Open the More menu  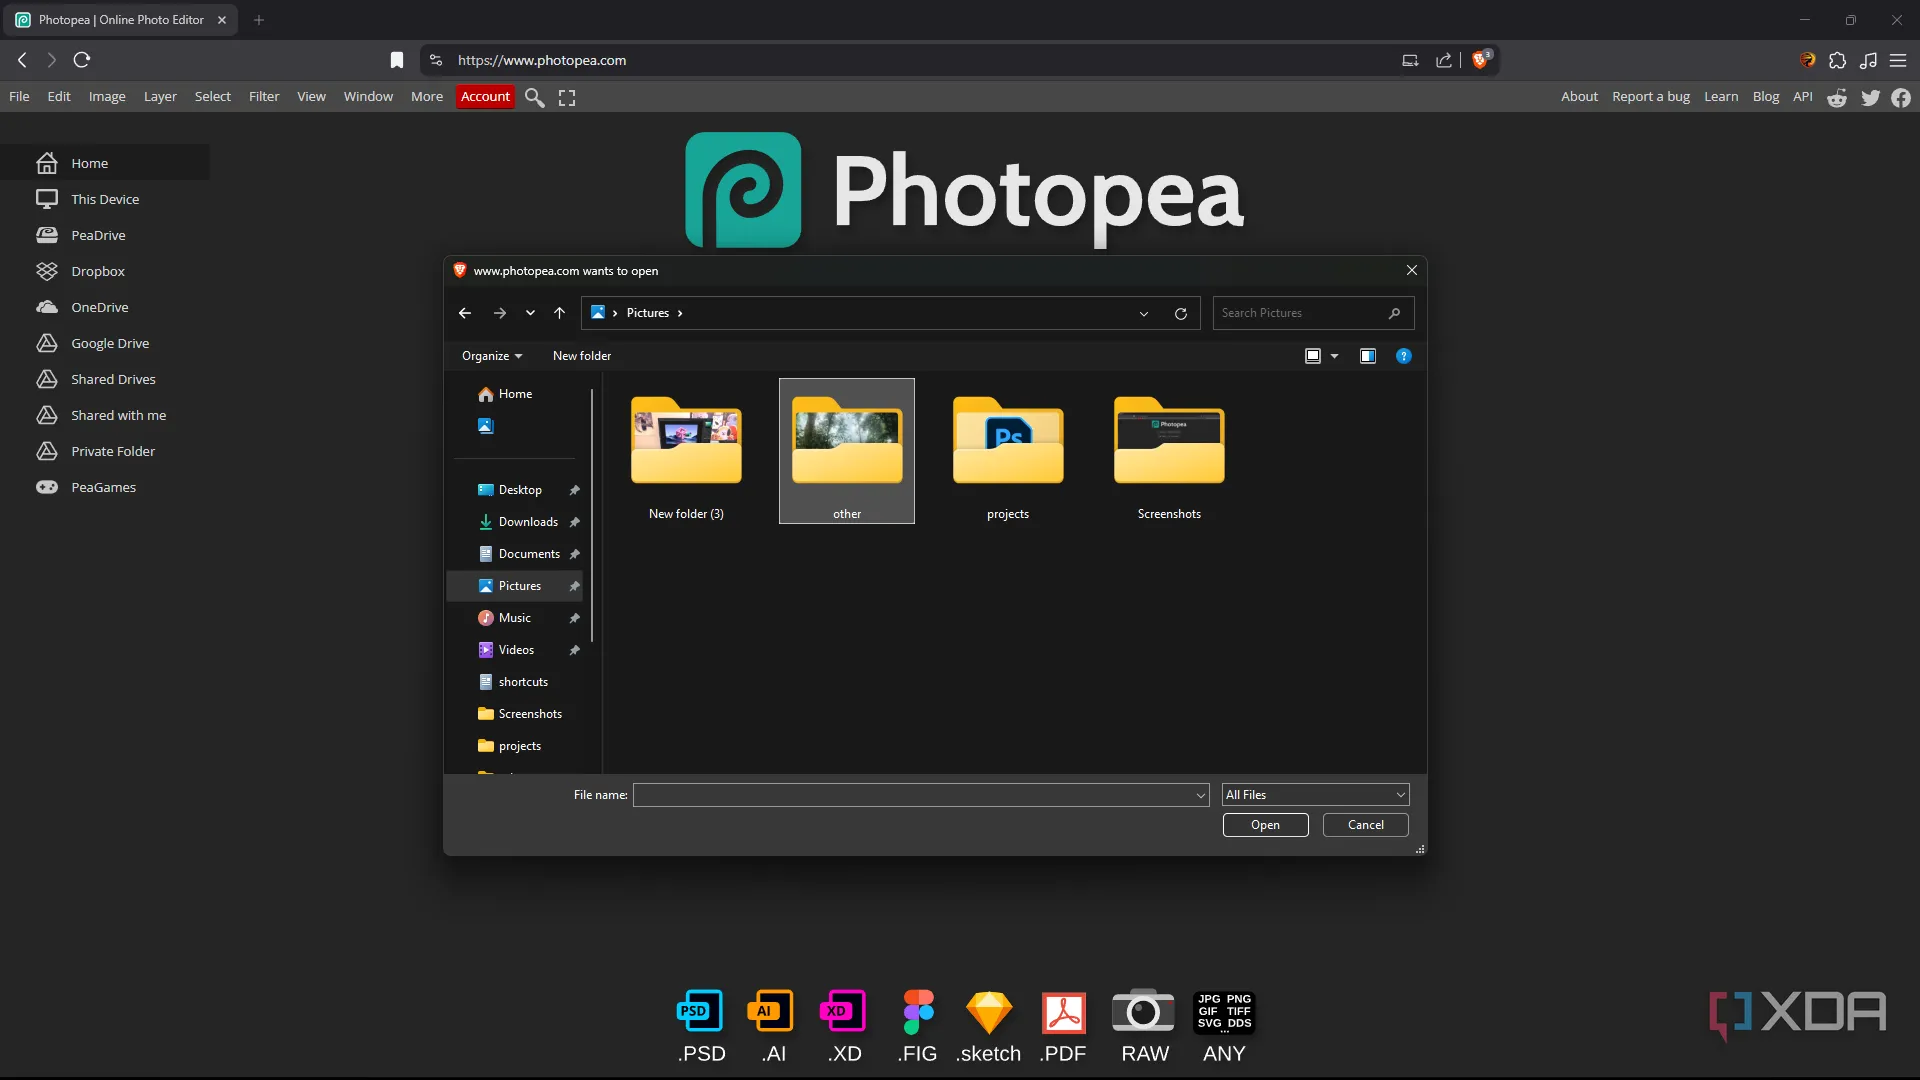click(427, 96)
